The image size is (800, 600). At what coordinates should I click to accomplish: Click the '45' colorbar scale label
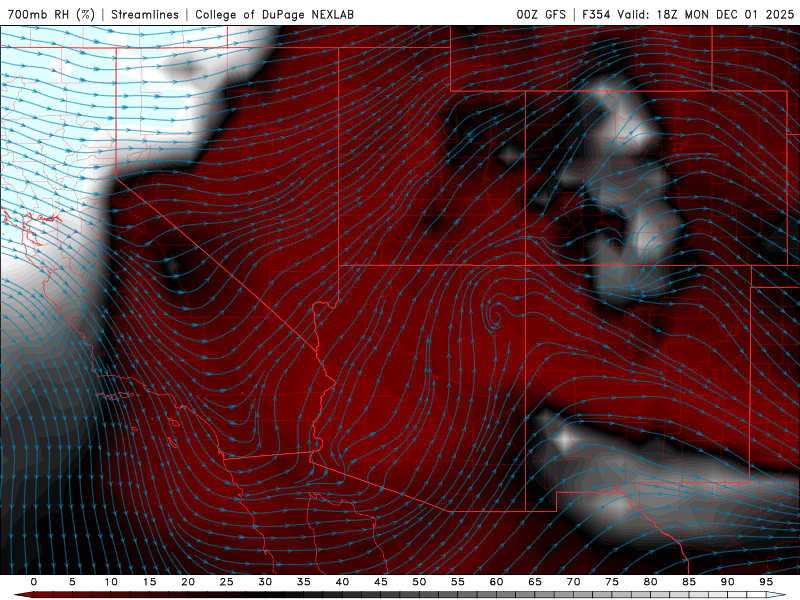381,582
